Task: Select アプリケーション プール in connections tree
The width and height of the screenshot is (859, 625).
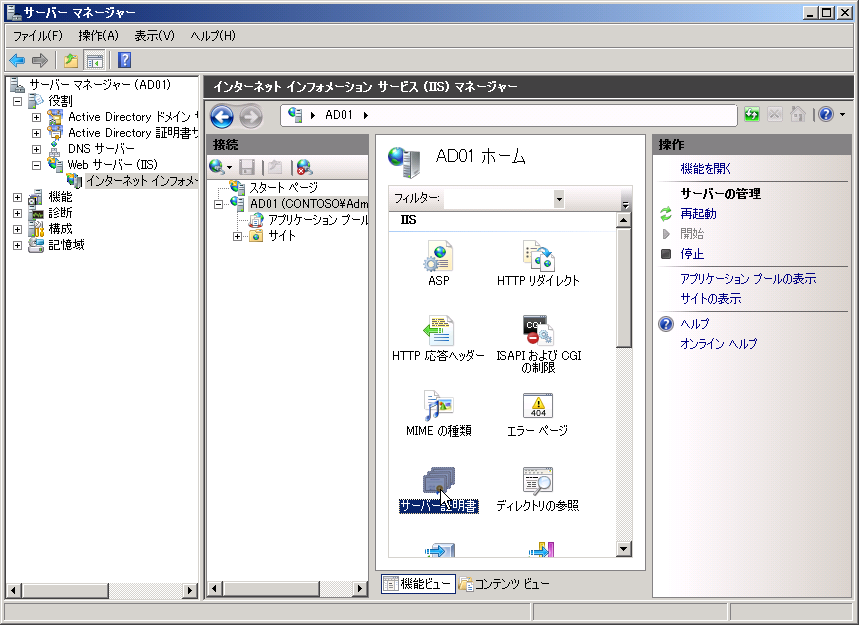Action: click(x=318, y=220)
